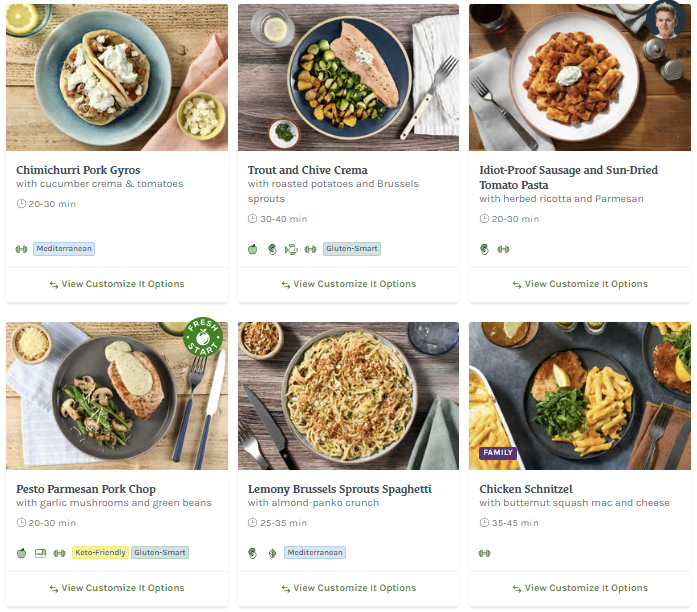Open the Chicken Schnitzel dish photo
Screen dimensions: 697x612
(580, 395)
